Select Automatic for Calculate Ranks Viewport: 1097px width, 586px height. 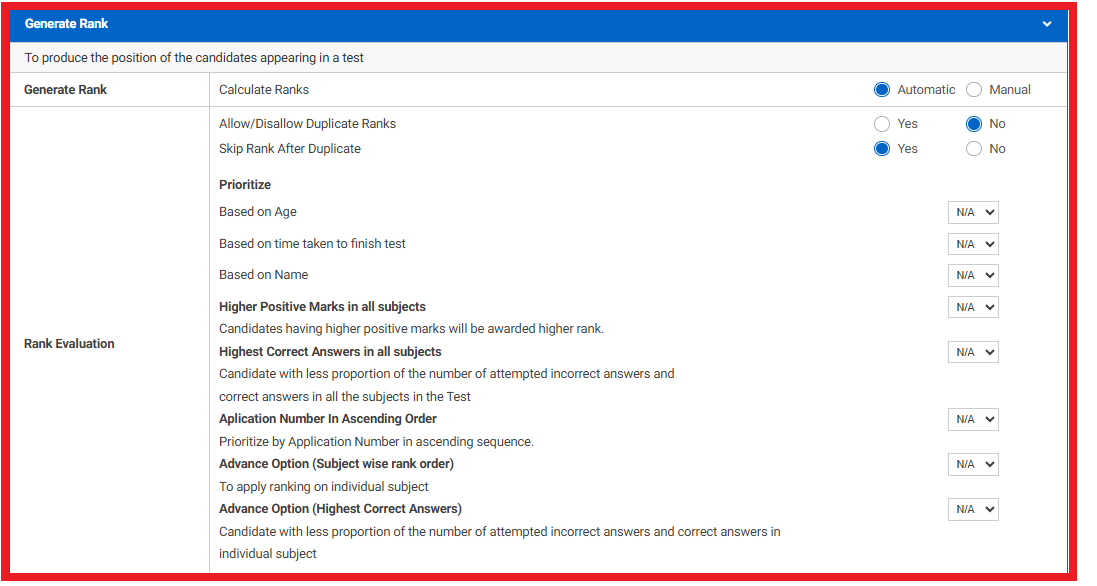(881, 90)
